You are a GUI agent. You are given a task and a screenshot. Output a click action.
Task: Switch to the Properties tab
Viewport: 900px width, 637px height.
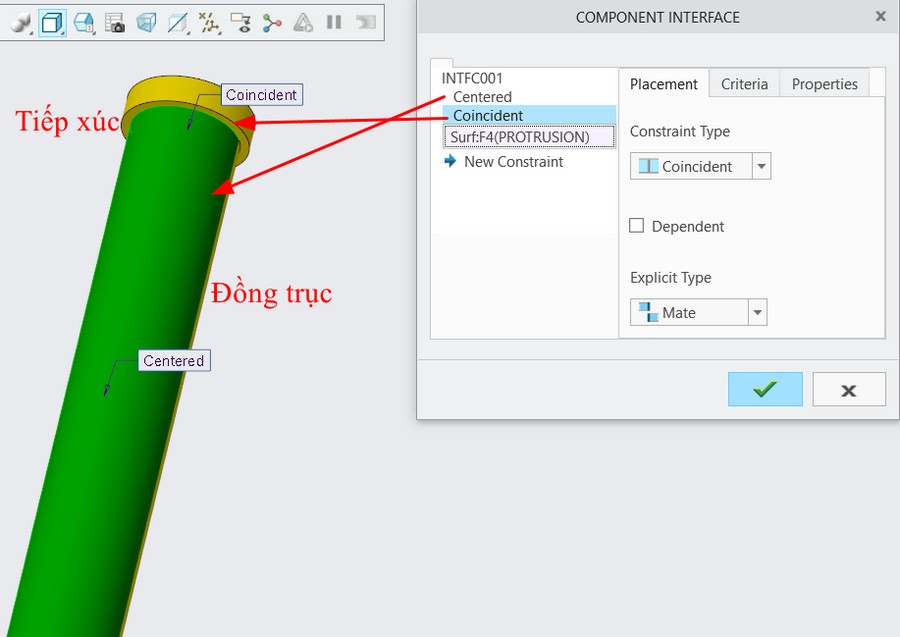point(824,84)
